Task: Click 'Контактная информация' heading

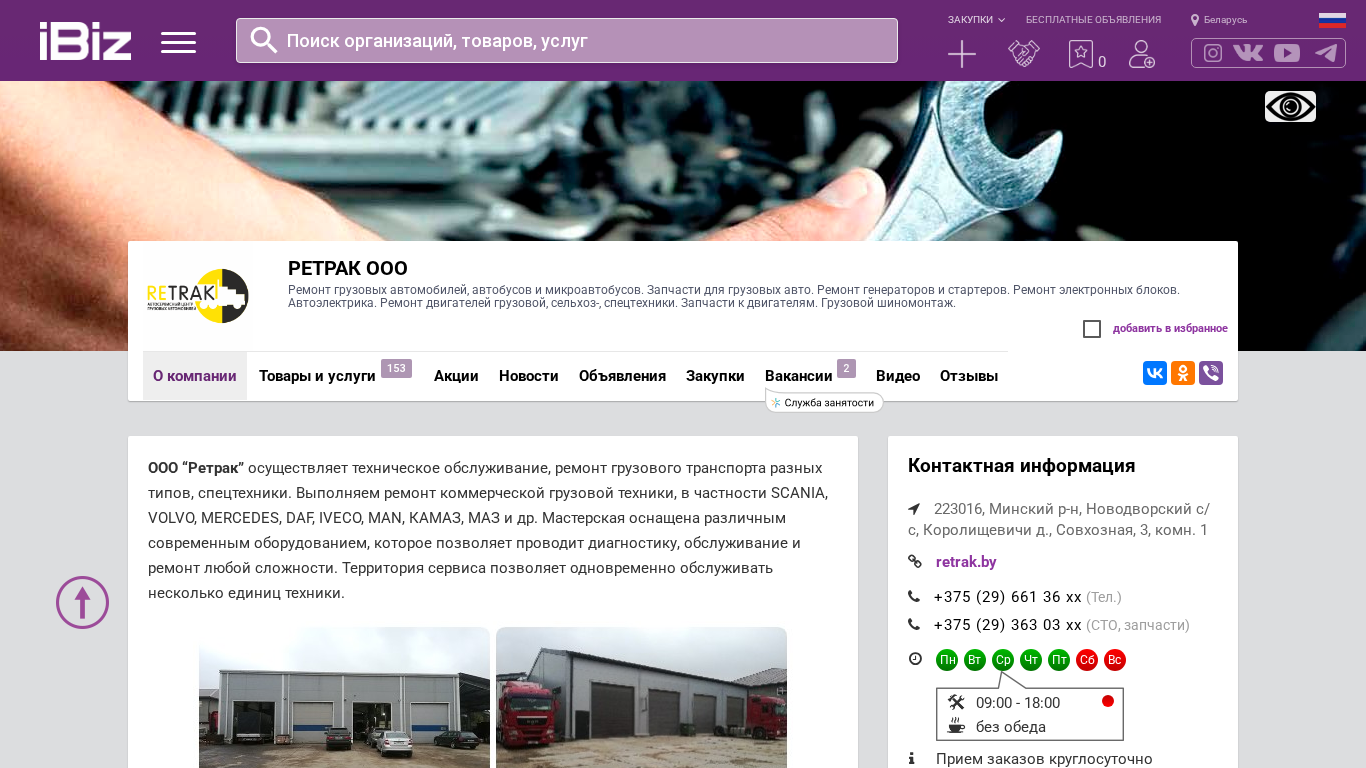Action: pos(1021,466)
